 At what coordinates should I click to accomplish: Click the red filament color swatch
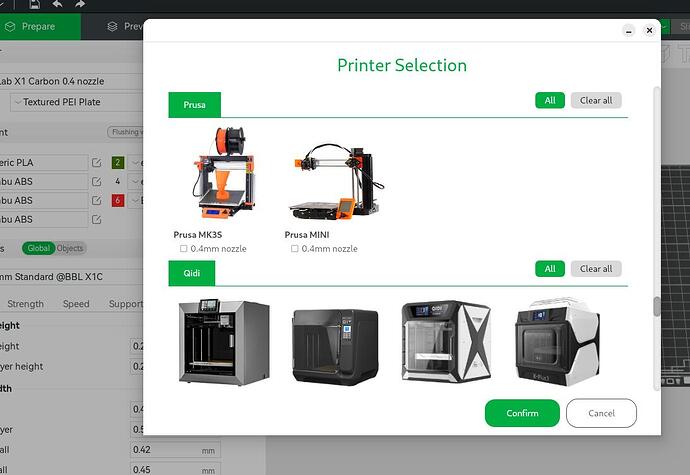coord(117,200)
